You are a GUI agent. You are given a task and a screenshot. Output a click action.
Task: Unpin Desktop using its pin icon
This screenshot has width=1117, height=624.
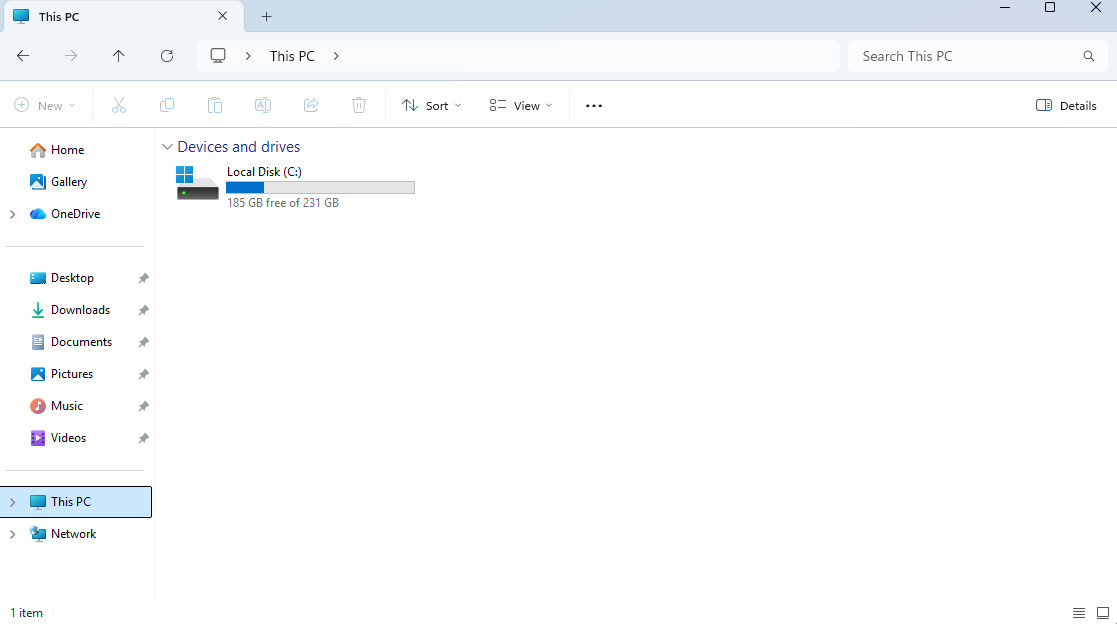[143, 278]
